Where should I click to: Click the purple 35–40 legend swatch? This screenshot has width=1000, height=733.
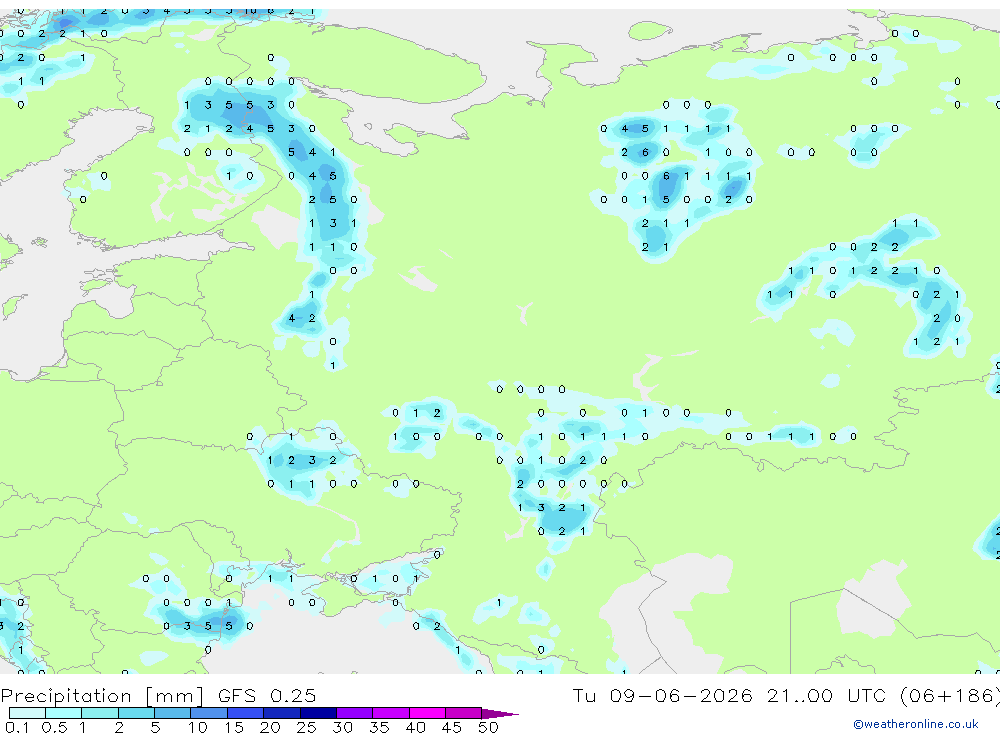(391, 713)
